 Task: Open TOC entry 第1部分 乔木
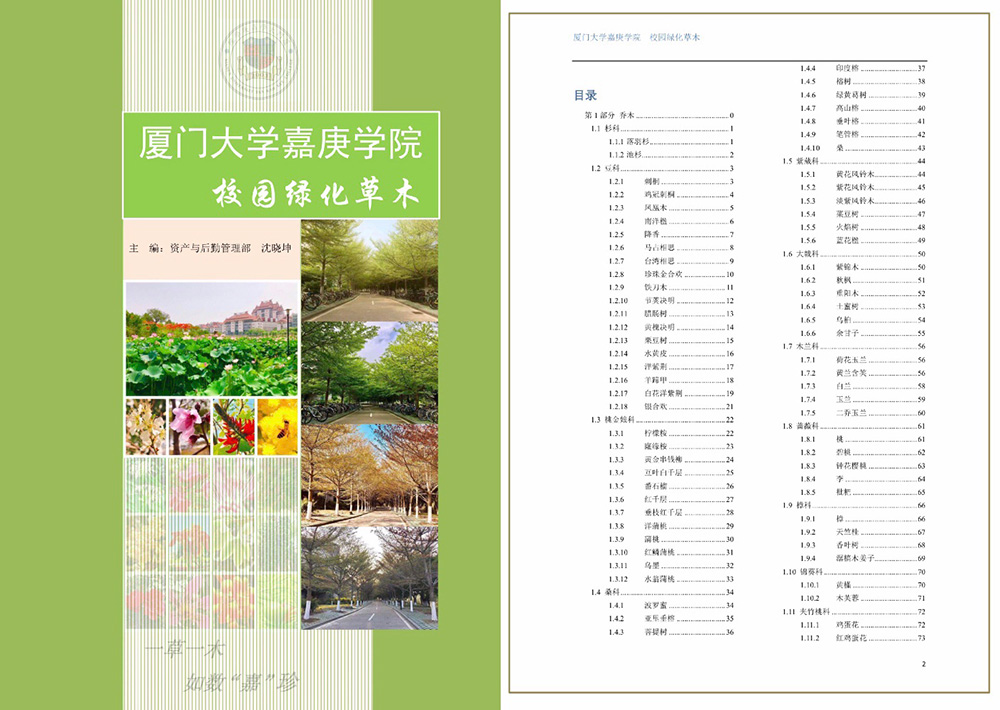tap(659, 116)
